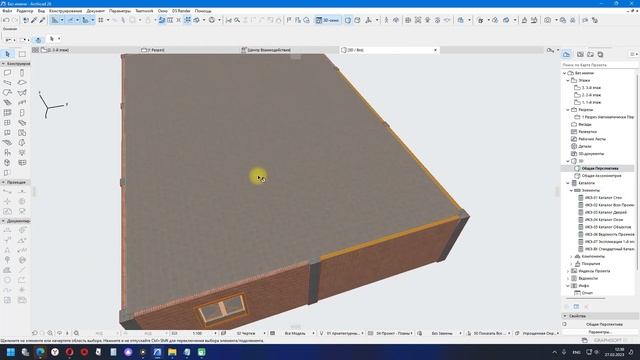The height and width of the screenshot is (360, 640).
Task: Select the Column tool
Action: [x=22, y=73]
